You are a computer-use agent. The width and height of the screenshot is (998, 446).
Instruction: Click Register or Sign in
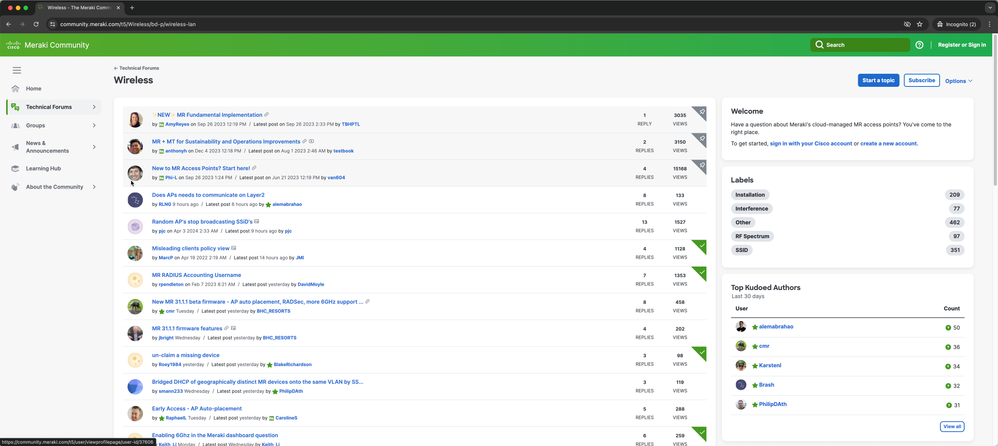tap(962, 45)
